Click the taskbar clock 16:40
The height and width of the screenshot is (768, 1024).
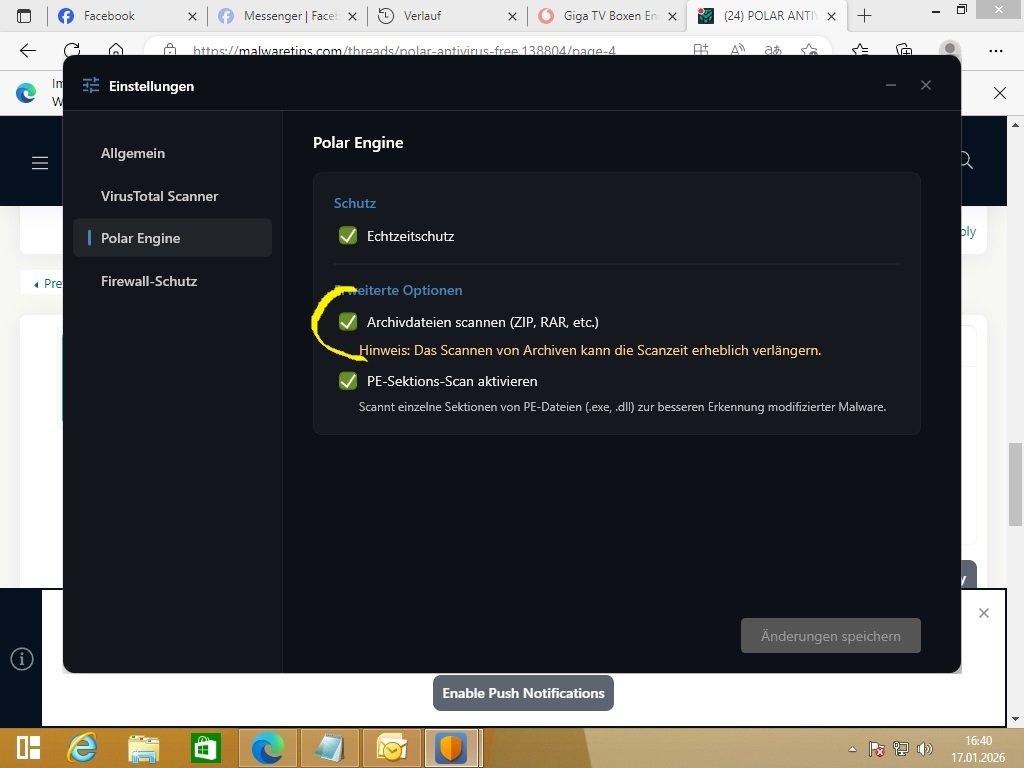coord(978,741)
